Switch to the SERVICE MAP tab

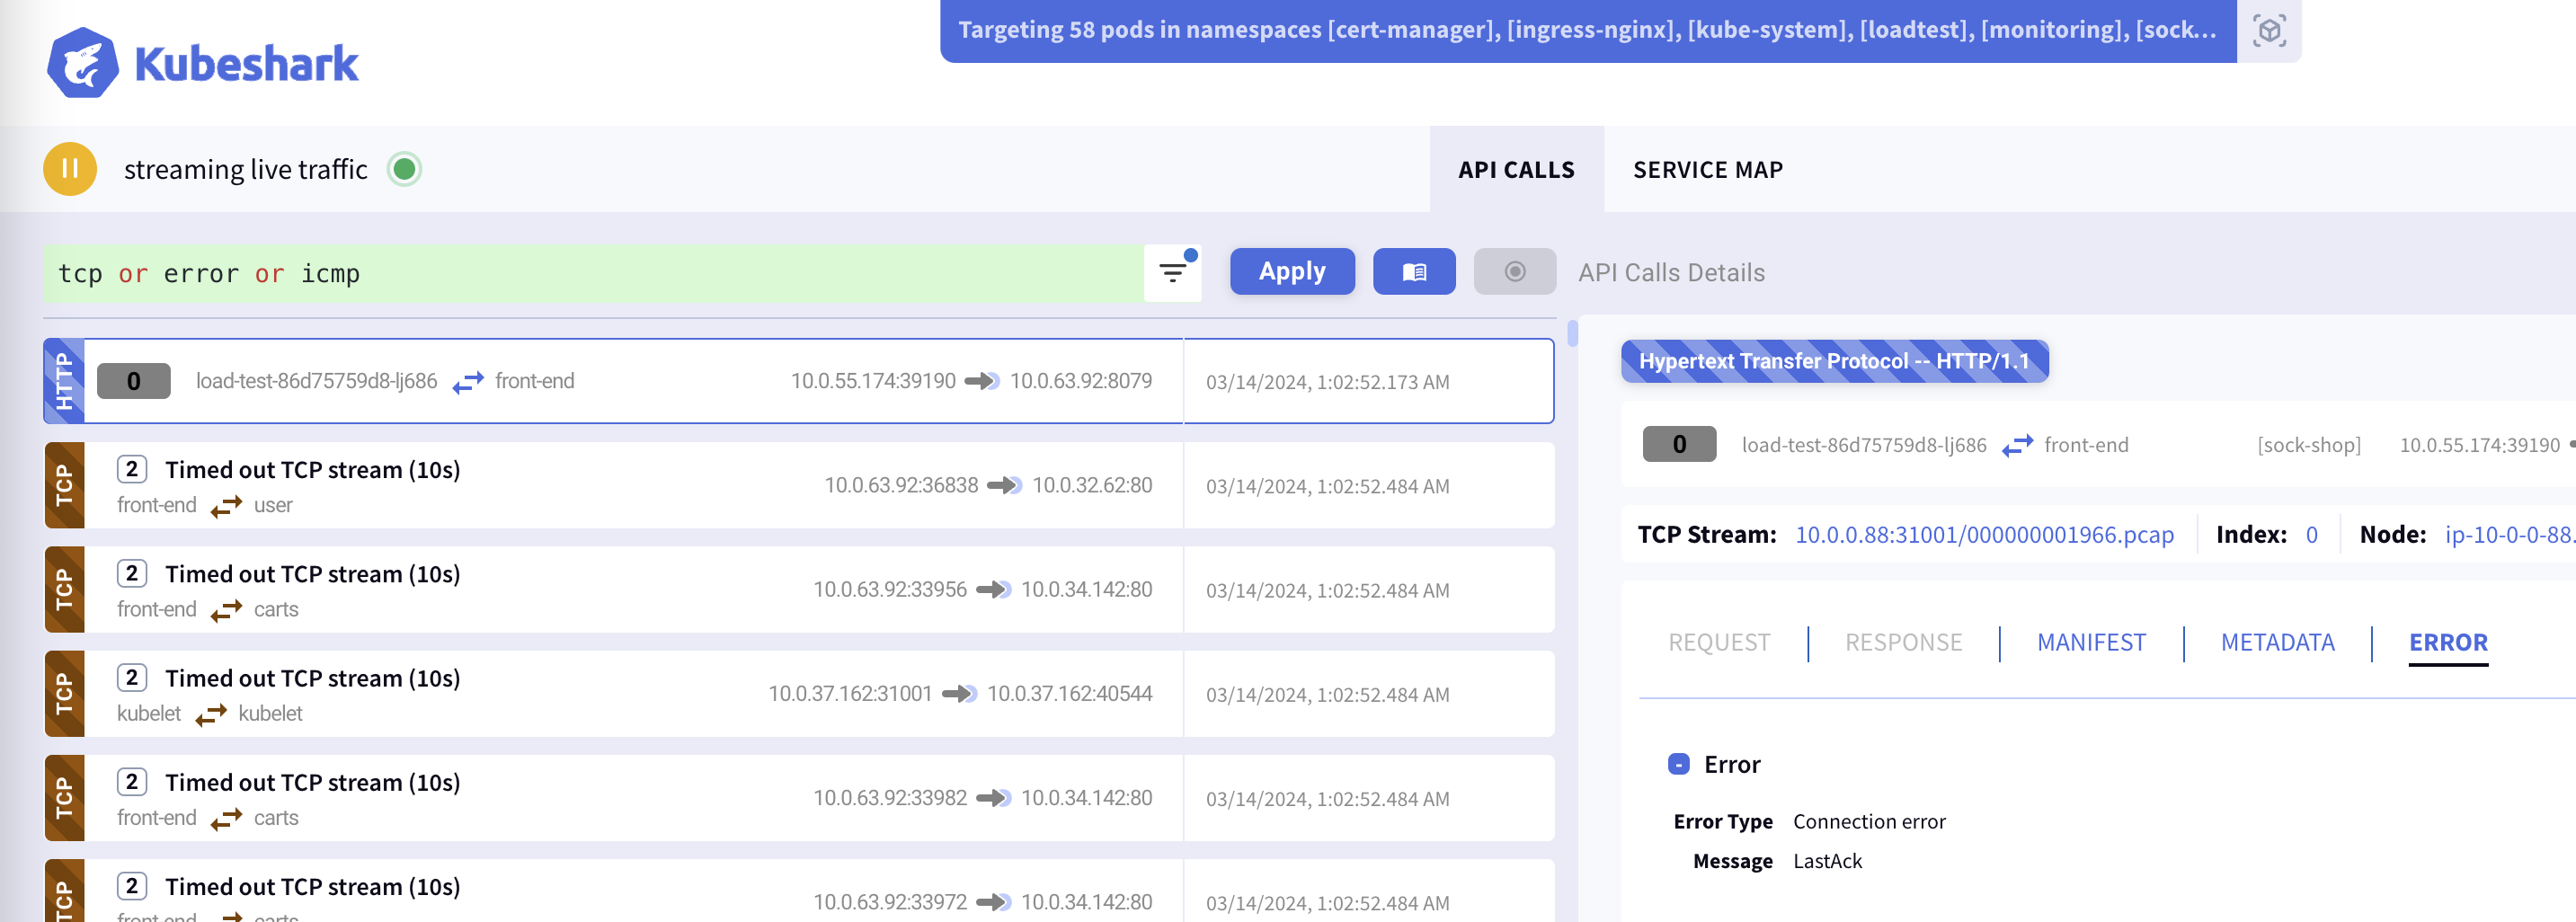click(x=1708, y=170)
